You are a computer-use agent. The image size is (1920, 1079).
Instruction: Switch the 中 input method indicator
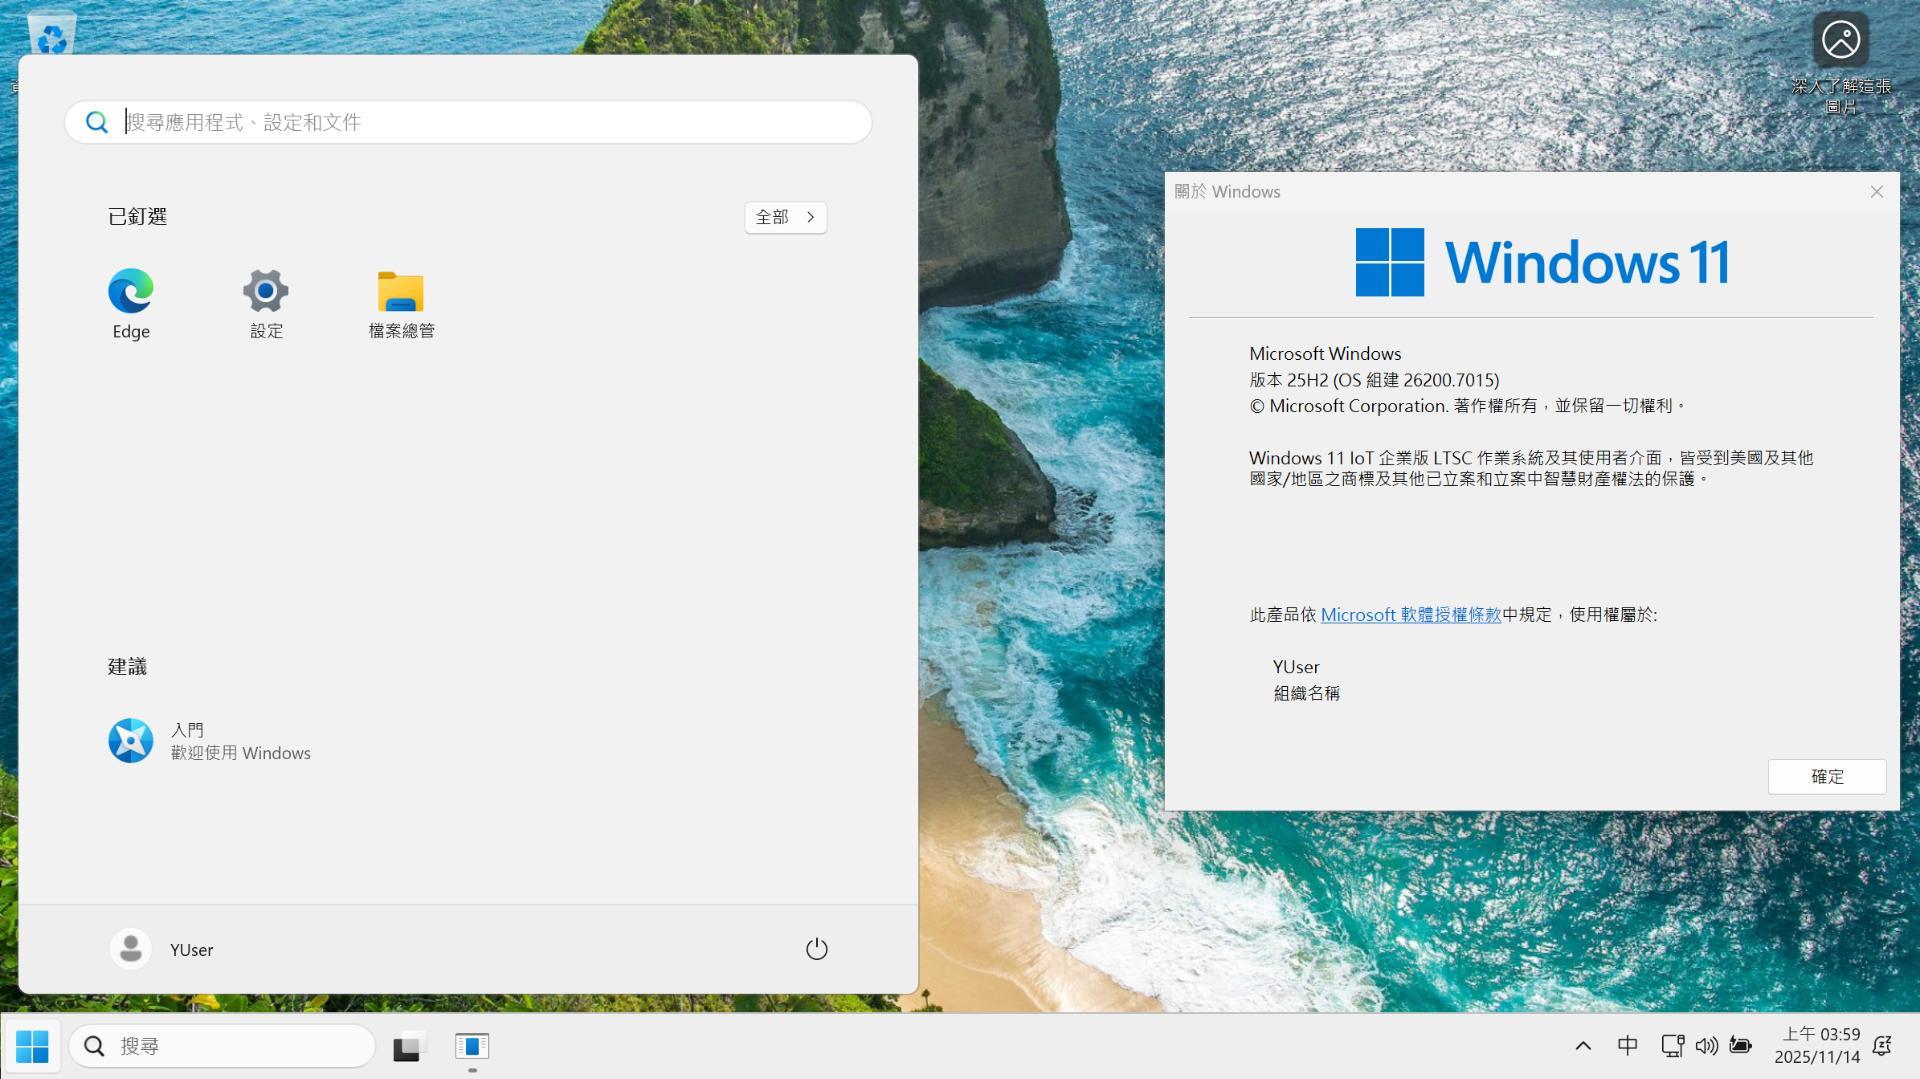point(1628,1046)
